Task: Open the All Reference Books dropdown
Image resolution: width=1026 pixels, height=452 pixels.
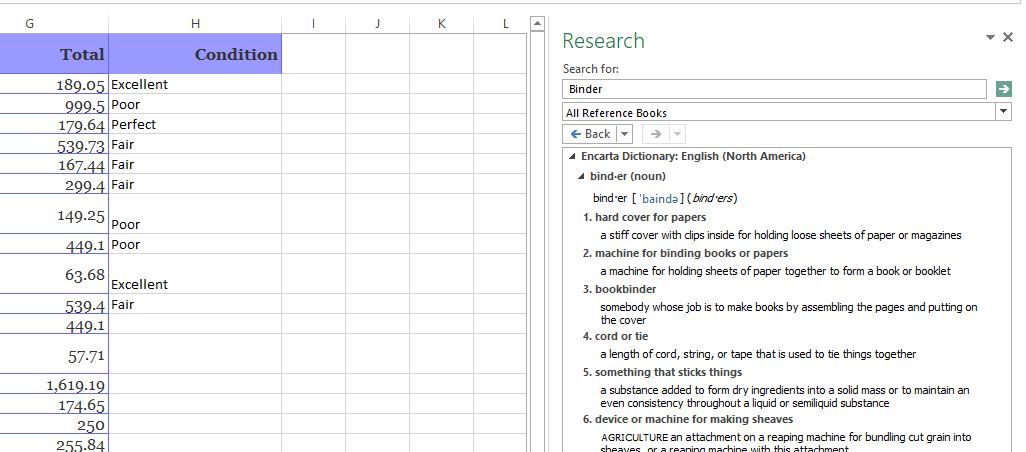Action: pyautogui.click(x=1004, y=112)
